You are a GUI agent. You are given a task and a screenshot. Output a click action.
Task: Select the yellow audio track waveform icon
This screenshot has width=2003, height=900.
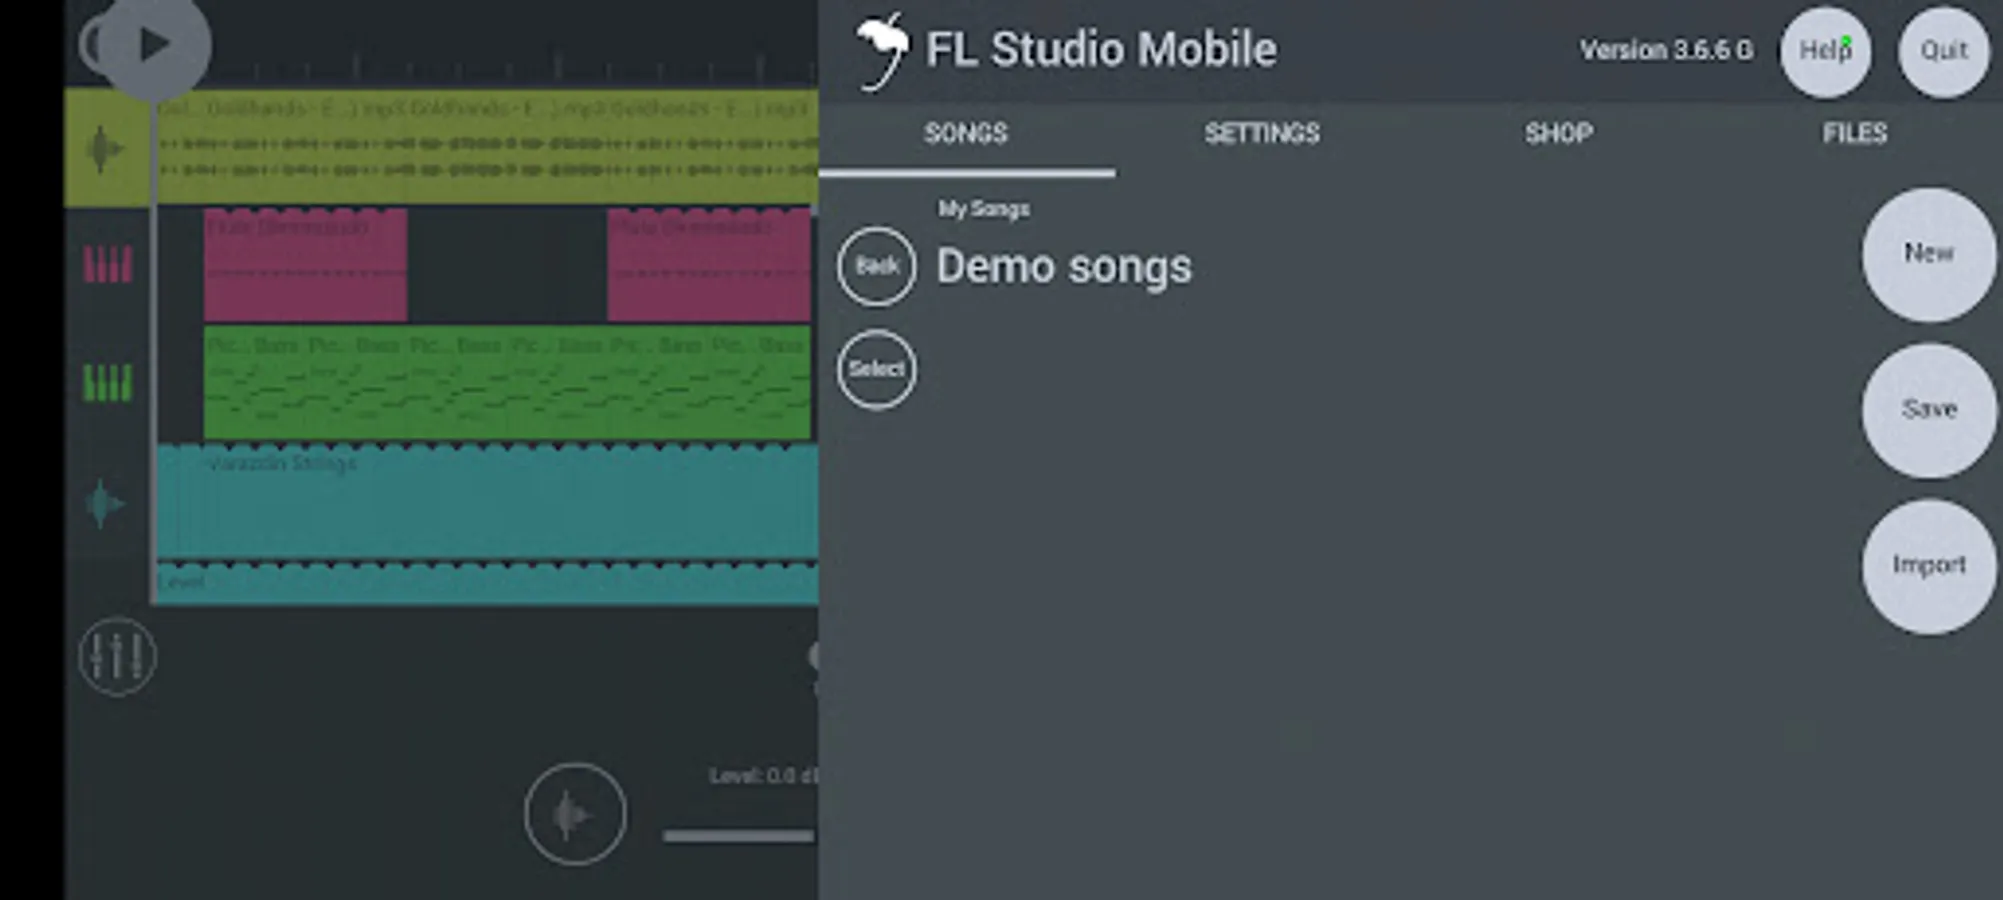tap(104, 150)
